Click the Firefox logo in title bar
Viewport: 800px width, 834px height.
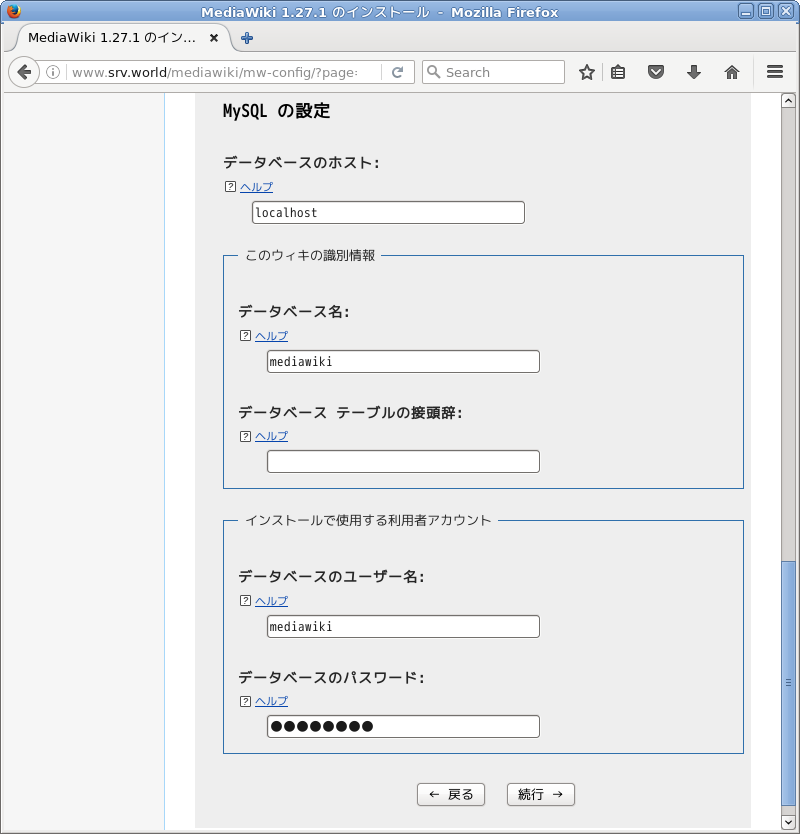(x=13, y=11)
